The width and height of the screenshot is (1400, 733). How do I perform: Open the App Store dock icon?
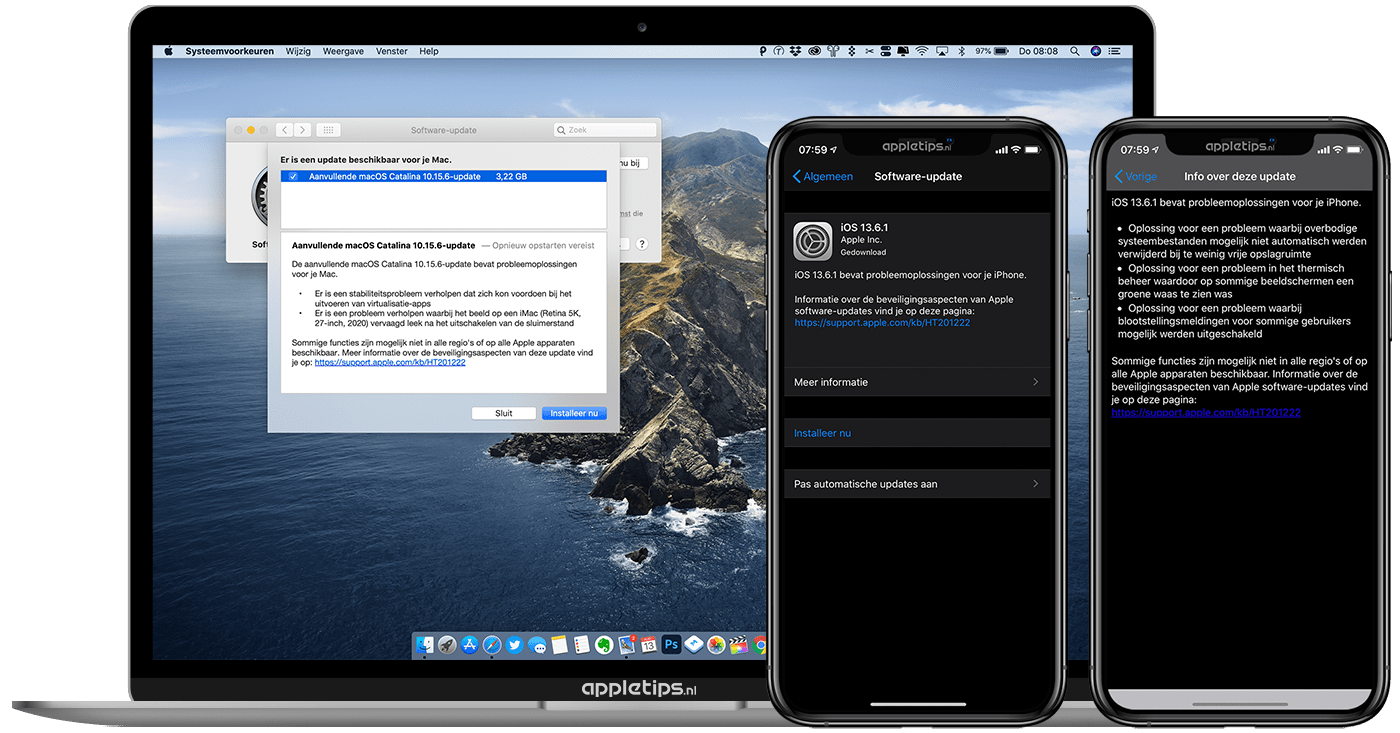coord(470,644)
